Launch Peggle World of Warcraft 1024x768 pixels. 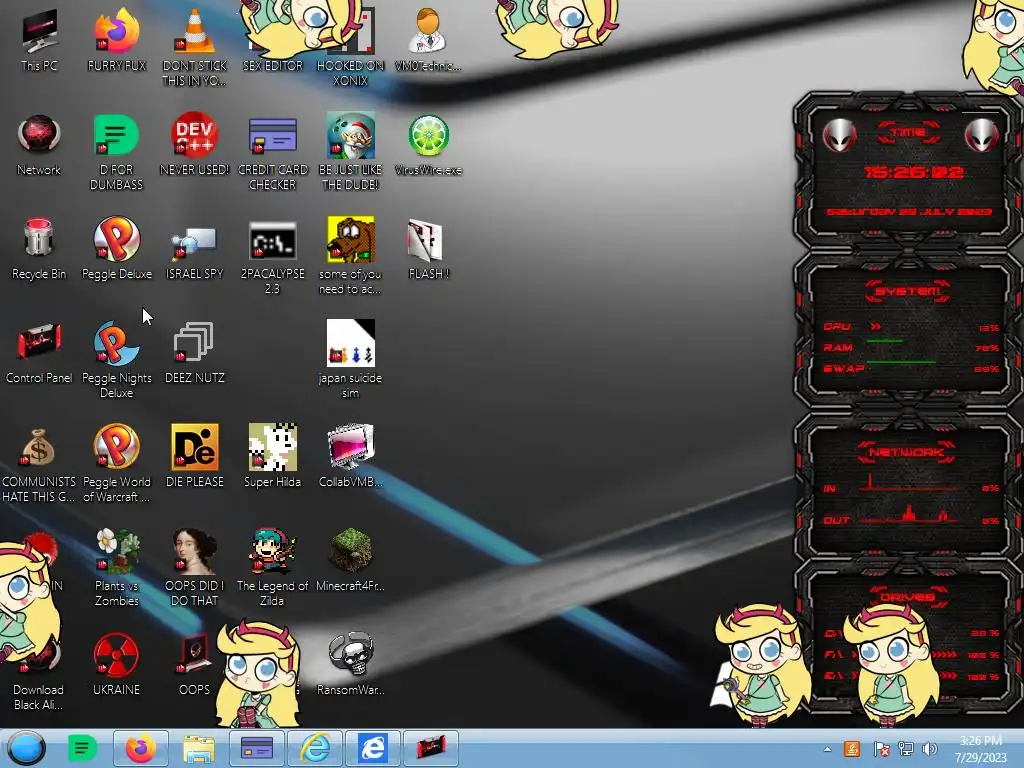116,464
